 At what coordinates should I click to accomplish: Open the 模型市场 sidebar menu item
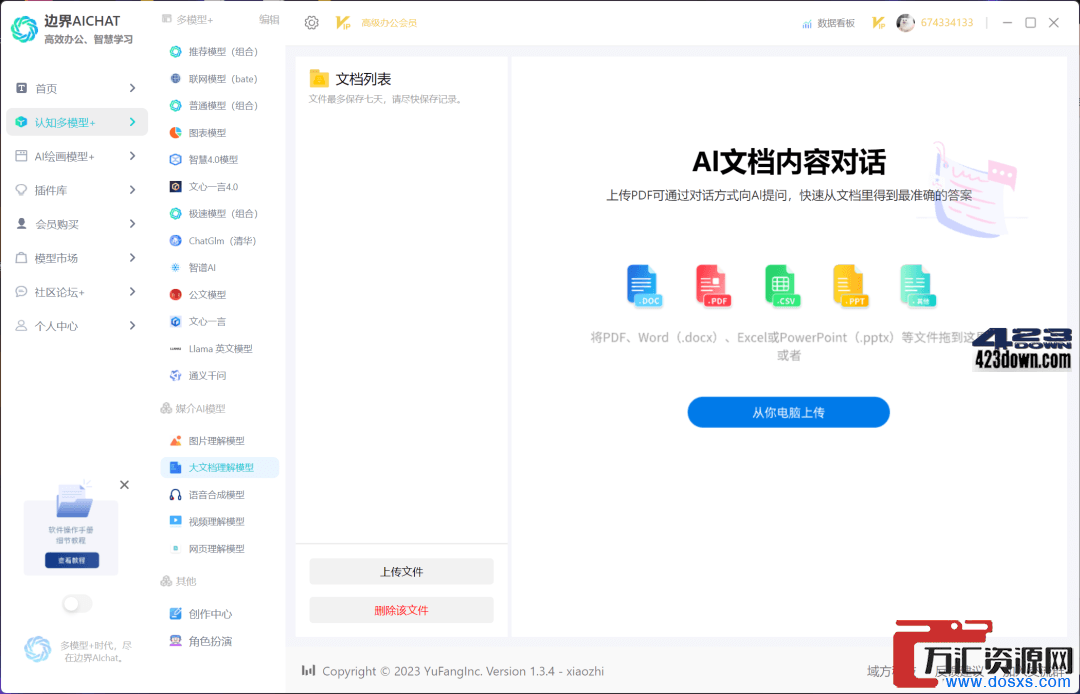tap(76, 257)
